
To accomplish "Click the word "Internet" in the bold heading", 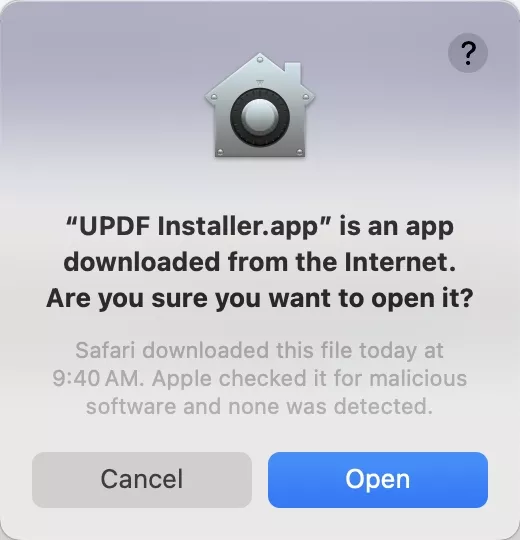I will pyautogui.click(x=400, y=262).
